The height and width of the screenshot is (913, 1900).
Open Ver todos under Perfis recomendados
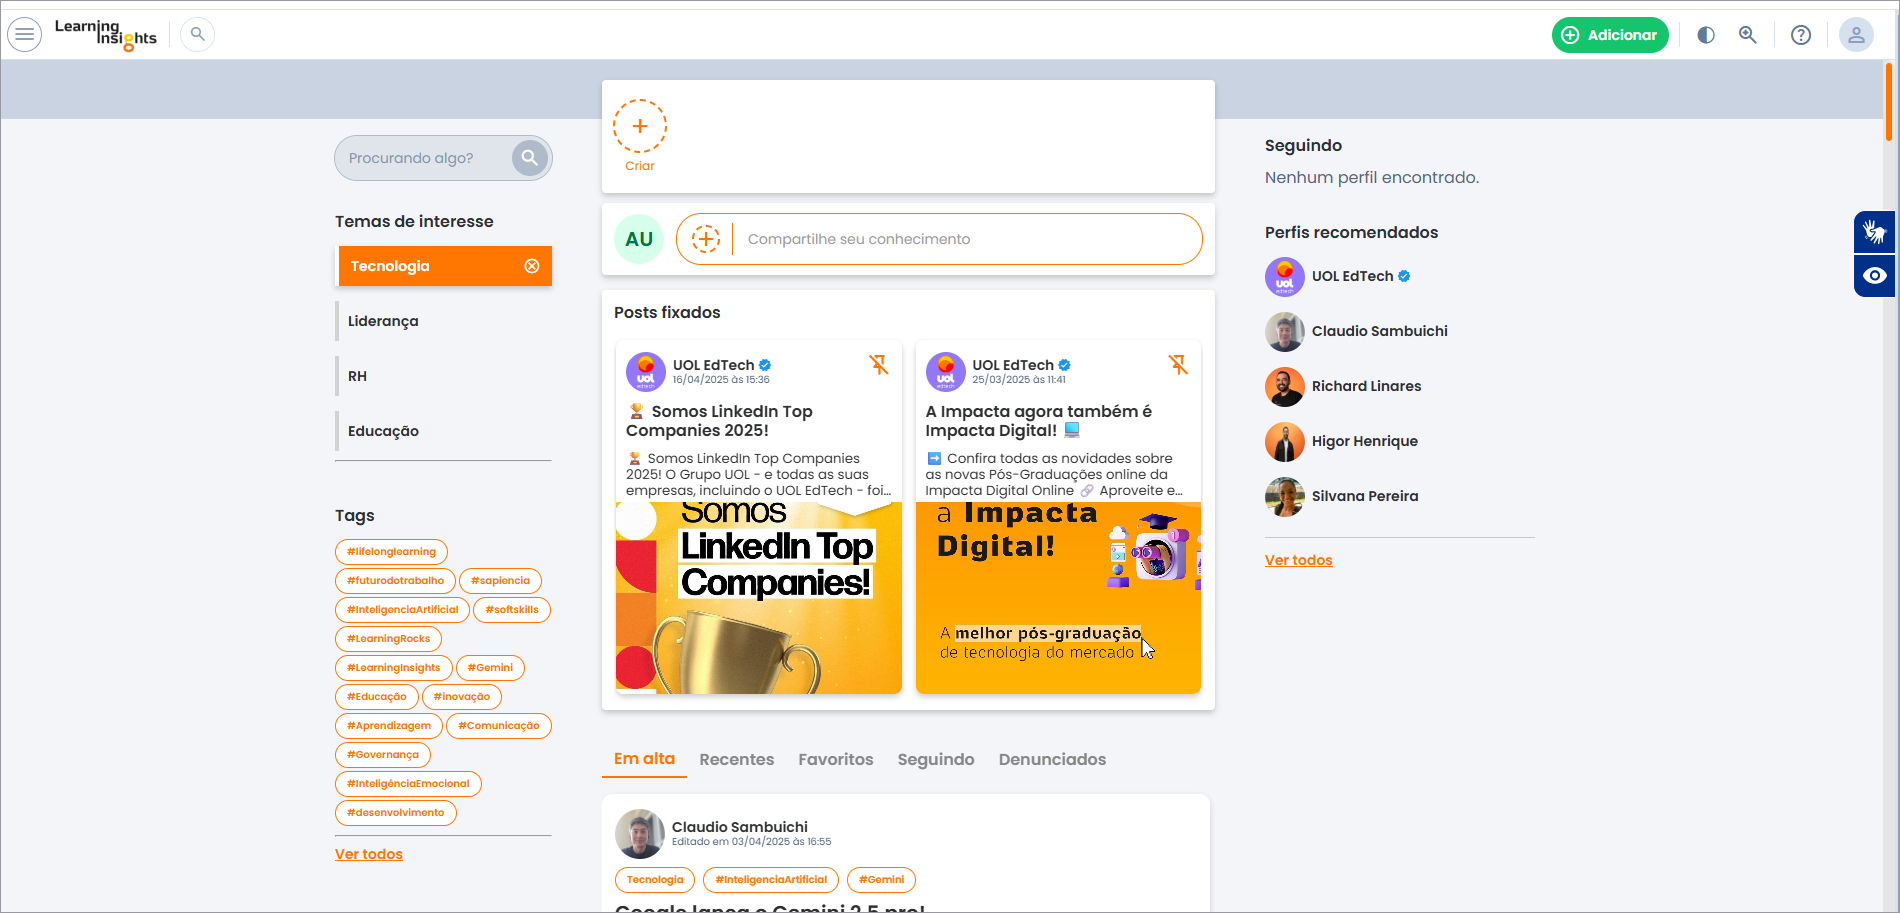pyautogui.click(x=1299, y=560)
